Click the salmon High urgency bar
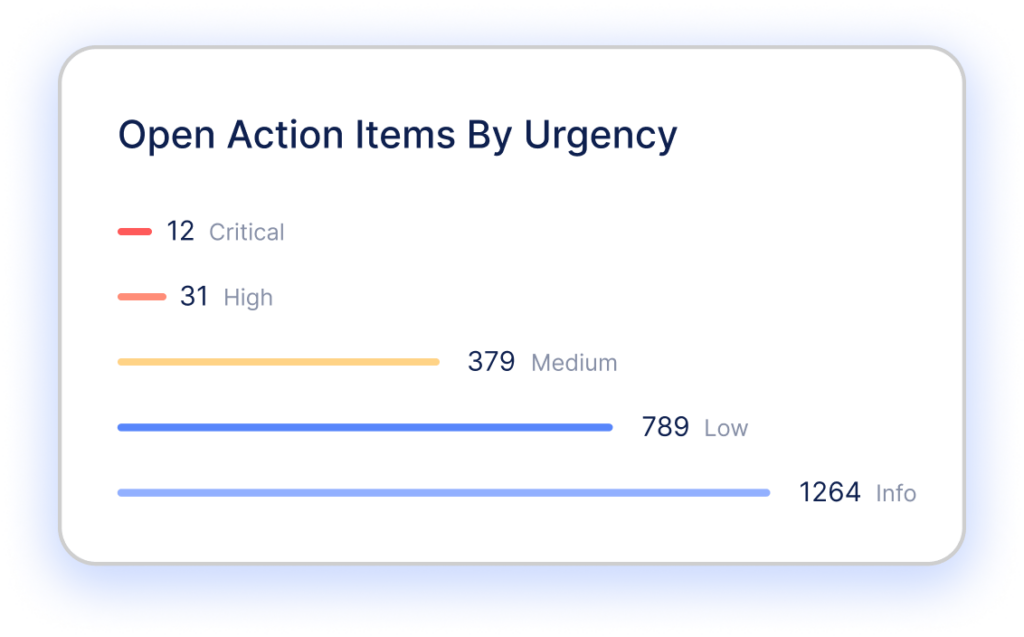This screenshot has height=637, width=1024. point(141,297)
